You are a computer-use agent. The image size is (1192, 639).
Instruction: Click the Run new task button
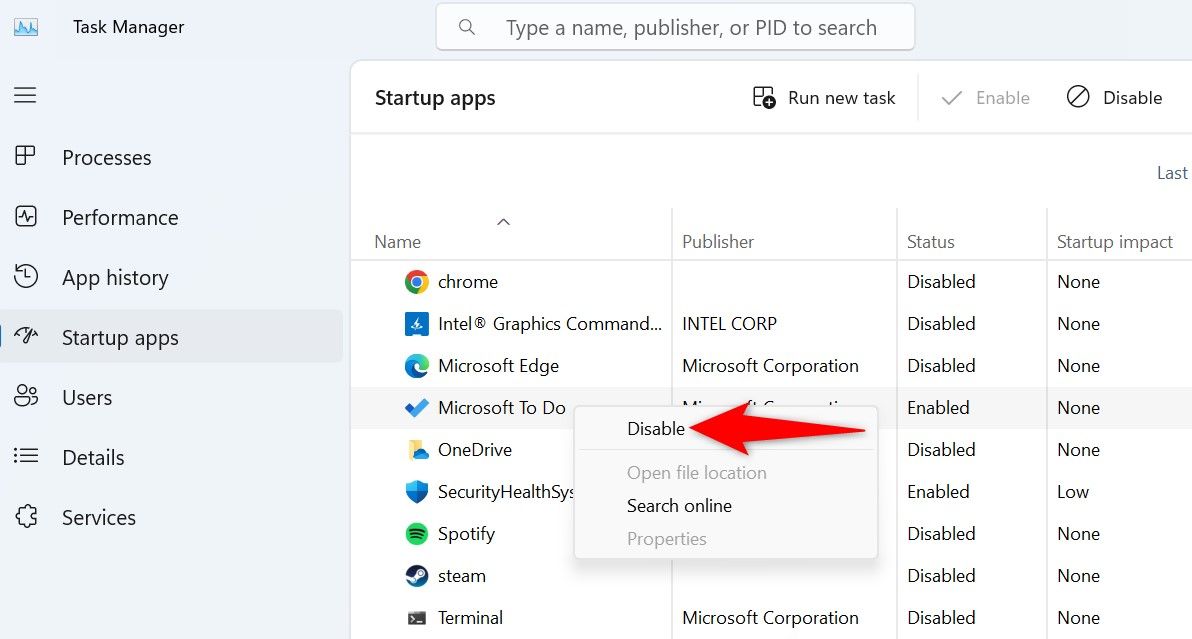tap(823, 97)
